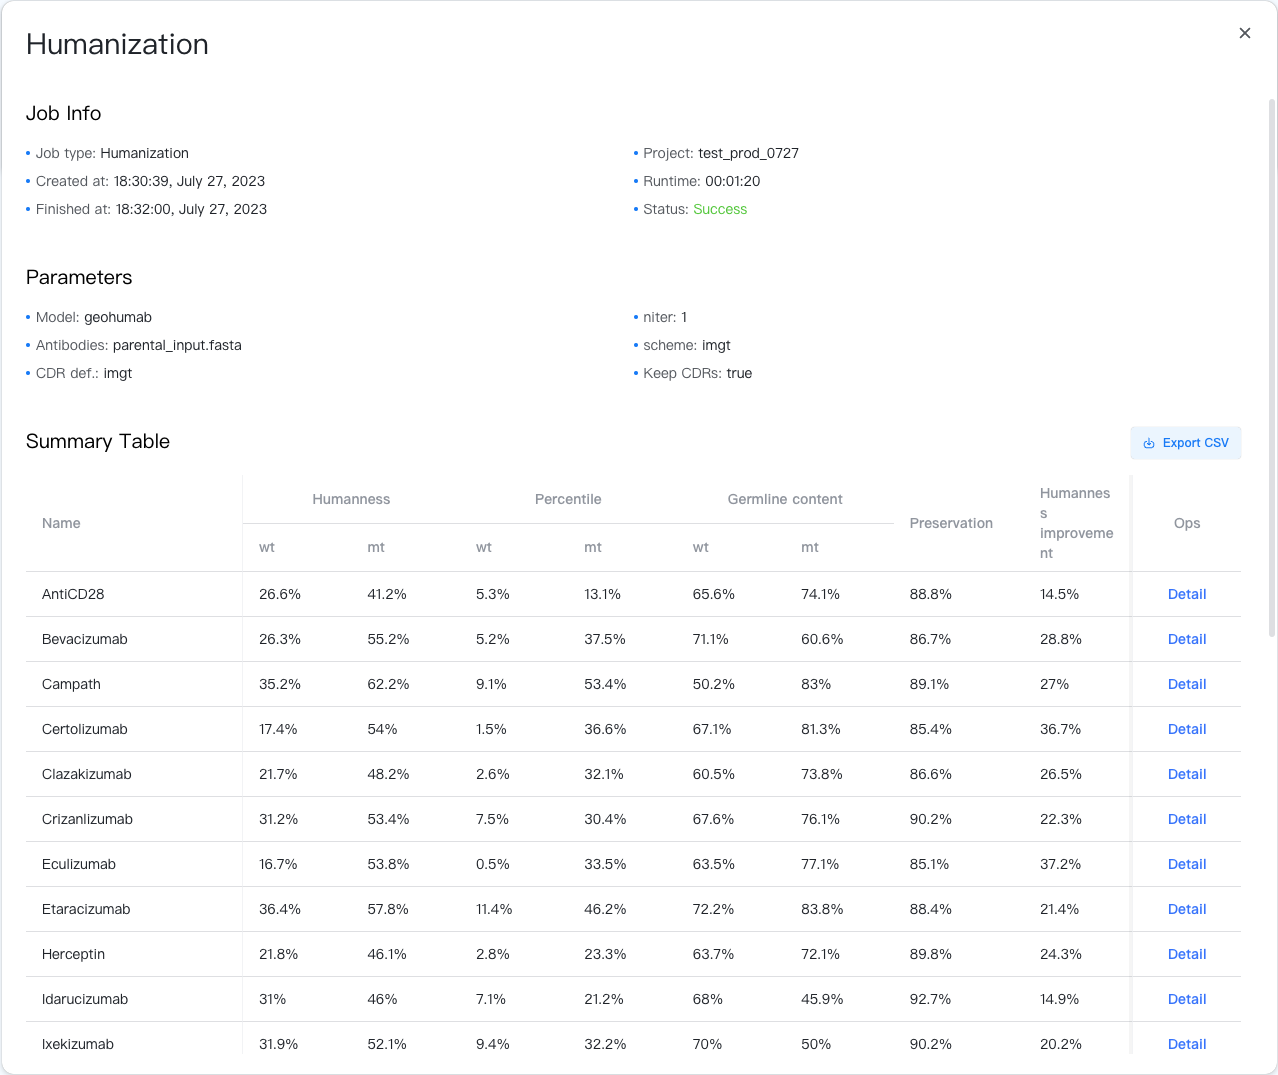Open Detail for Campath row
The image size is (1278, 1075).
1187,684
